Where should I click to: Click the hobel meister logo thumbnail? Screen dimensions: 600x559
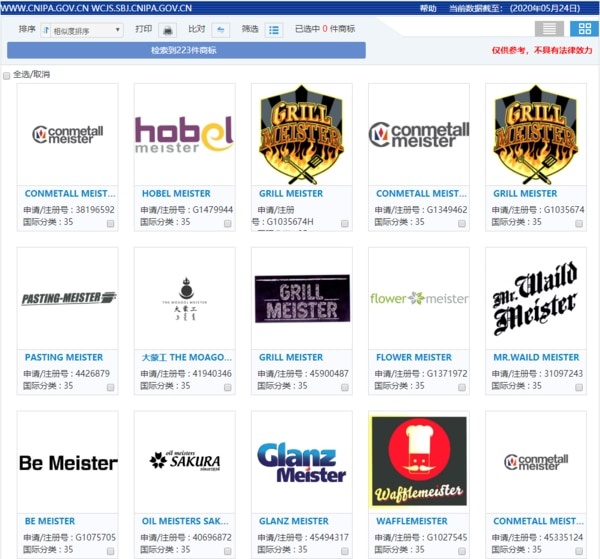[x=184, y=135]
